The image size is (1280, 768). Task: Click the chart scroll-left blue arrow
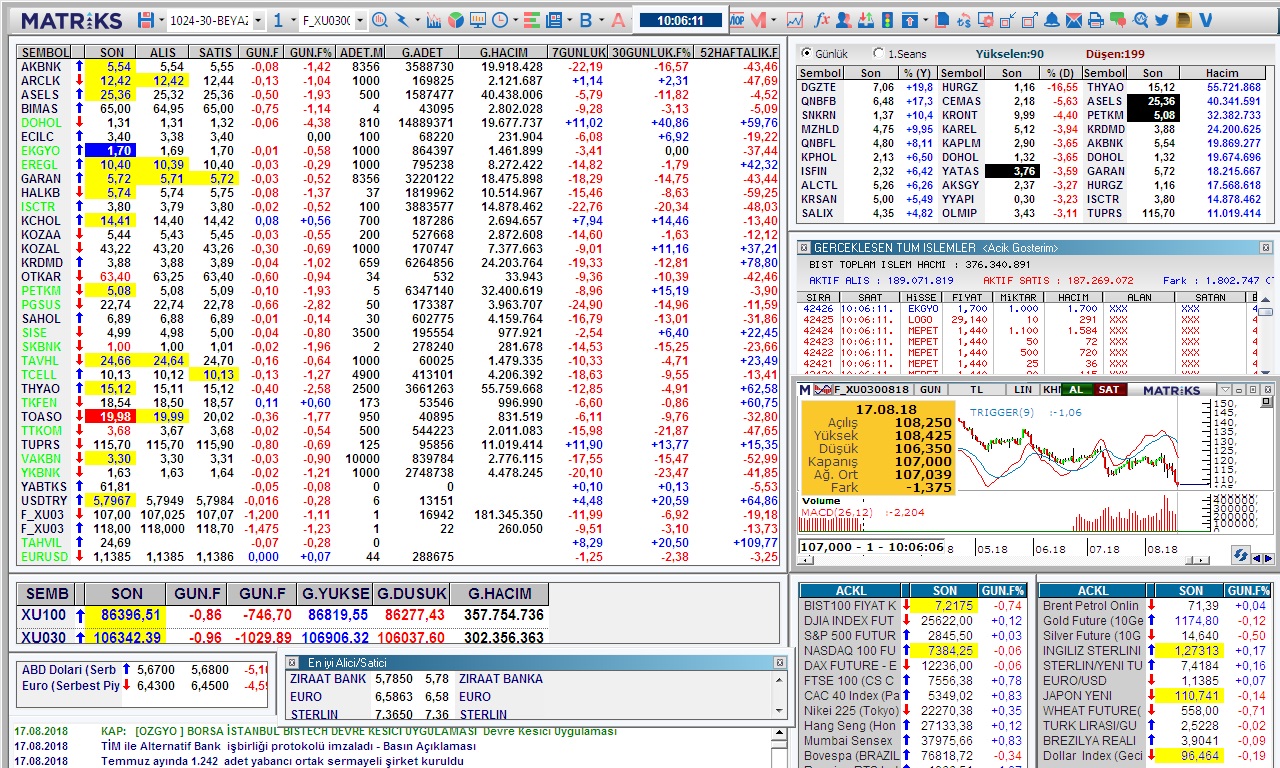point(1258,558)
